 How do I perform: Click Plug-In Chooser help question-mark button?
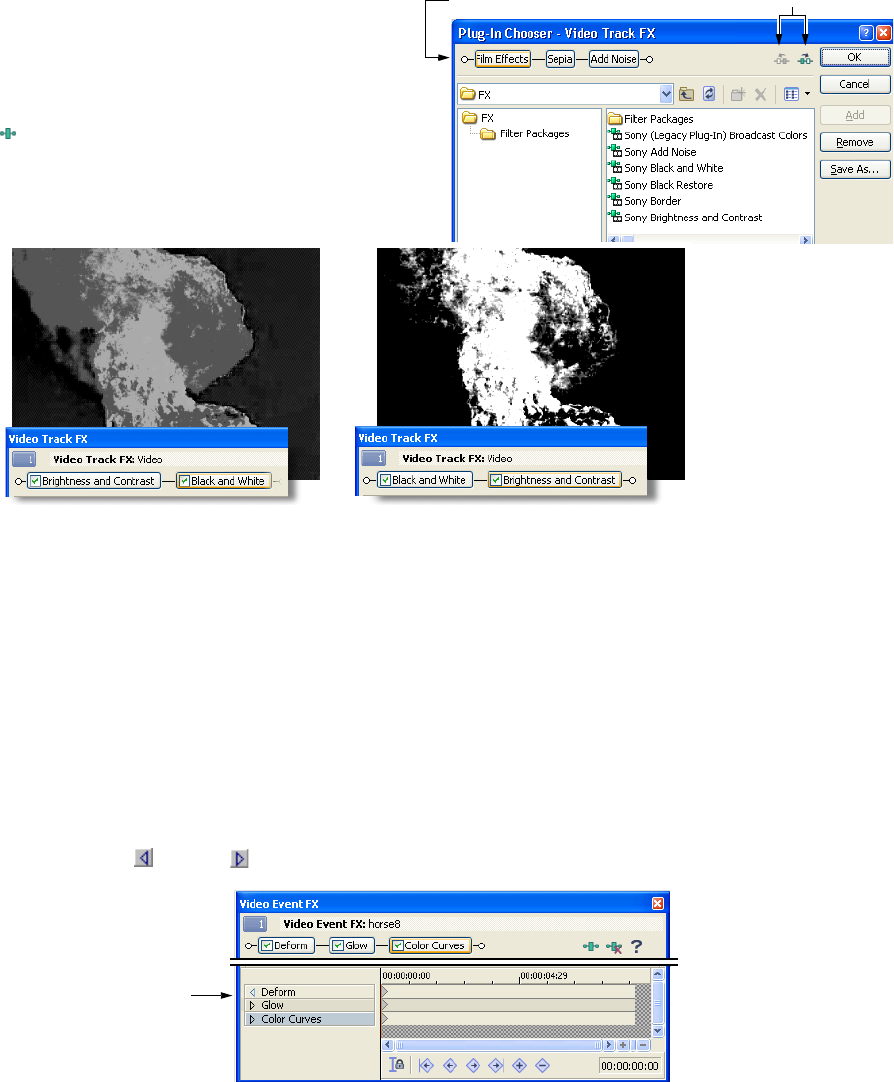(866, 33)
